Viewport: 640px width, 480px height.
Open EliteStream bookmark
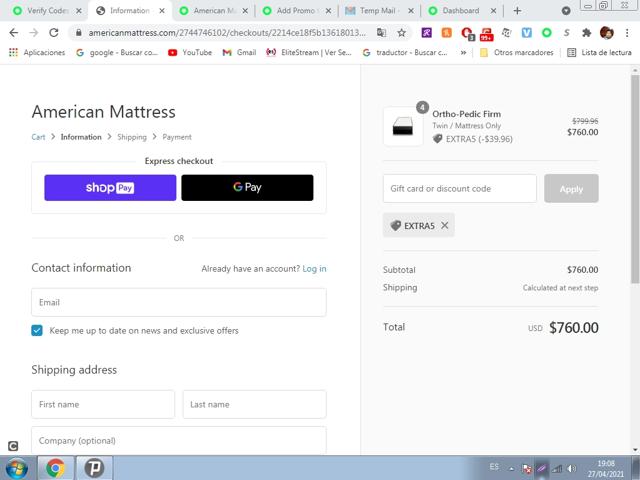coord(309,52)
